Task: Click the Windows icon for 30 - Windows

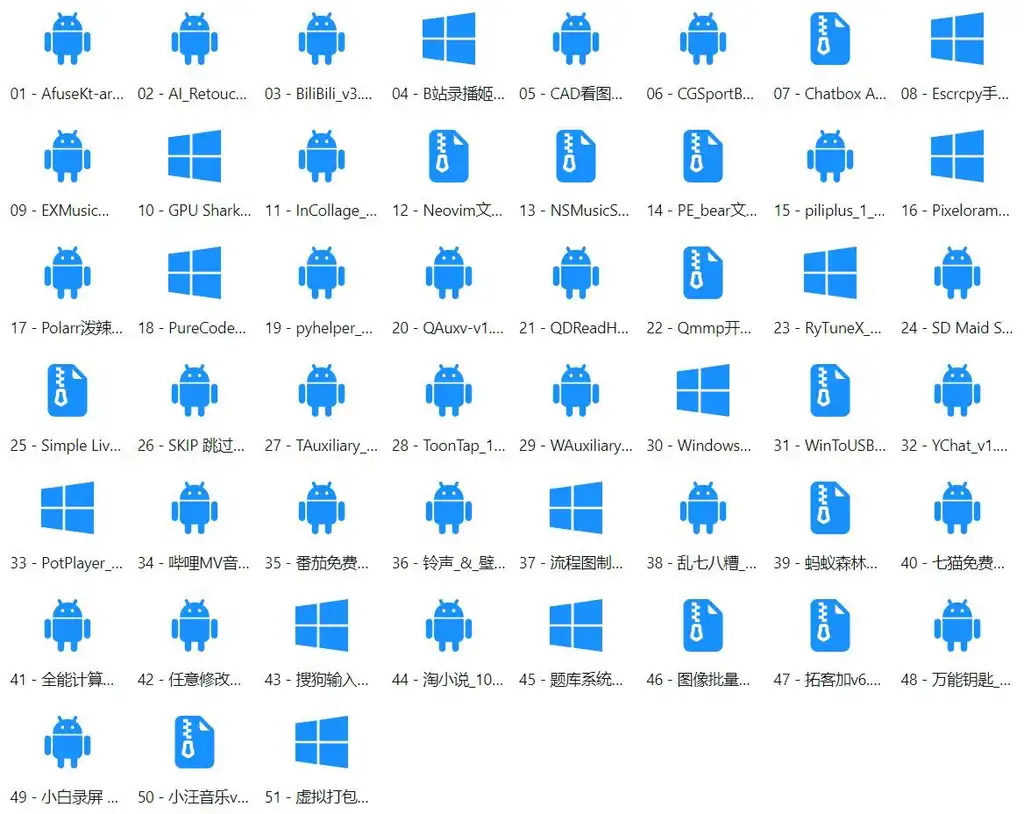Action: tap(703, 391)
